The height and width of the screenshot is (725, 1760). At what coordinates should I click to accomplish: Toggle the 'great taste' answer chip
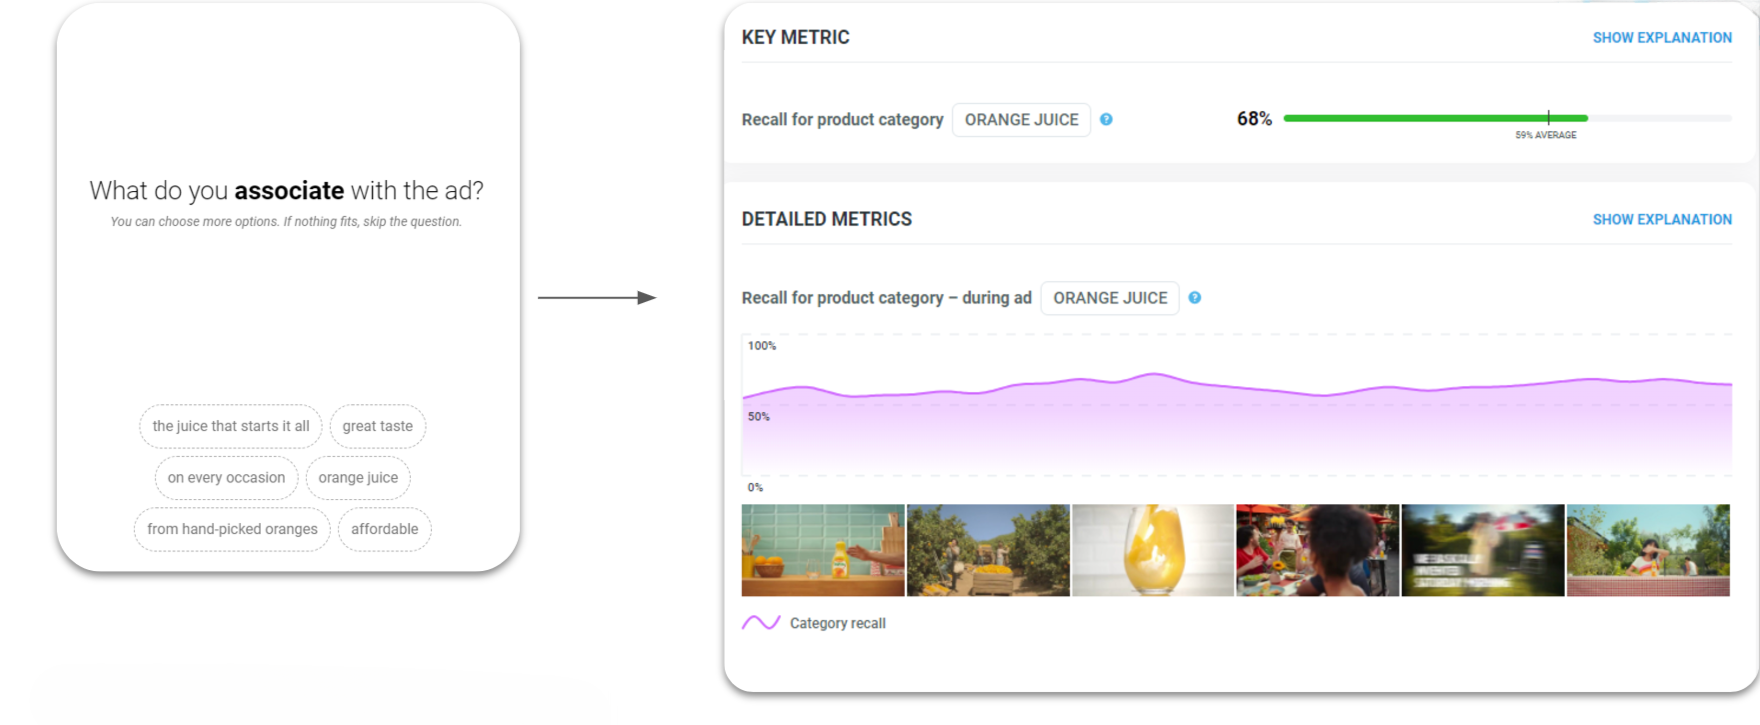tap(377, 426)
